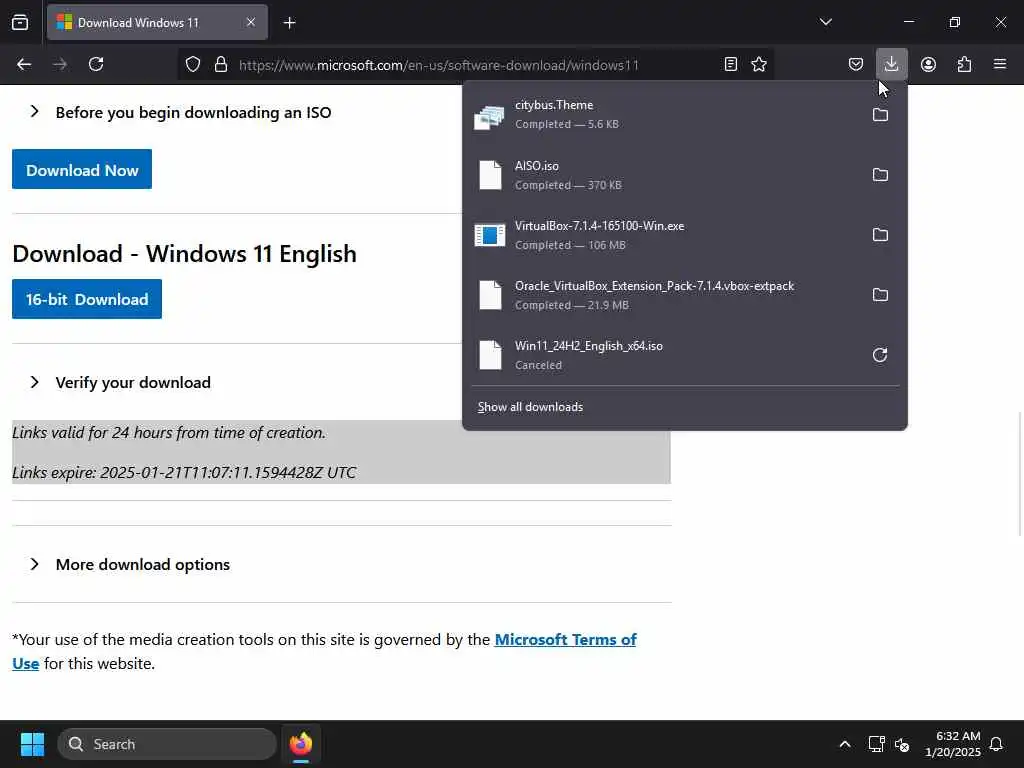
Task: Bookmark this page with star icon
Action: (x=759, y=64)
